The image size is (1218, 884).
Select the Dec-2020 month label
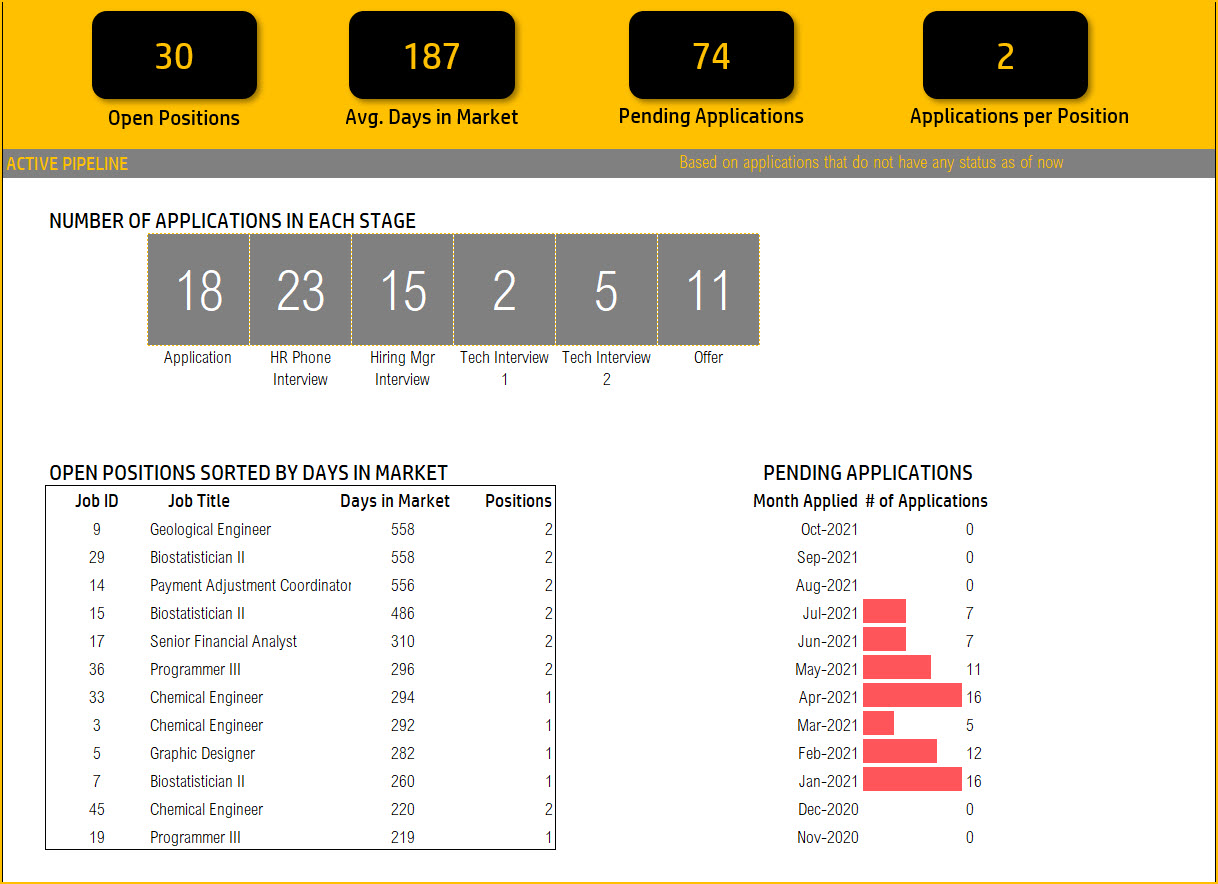click(828, 809)
